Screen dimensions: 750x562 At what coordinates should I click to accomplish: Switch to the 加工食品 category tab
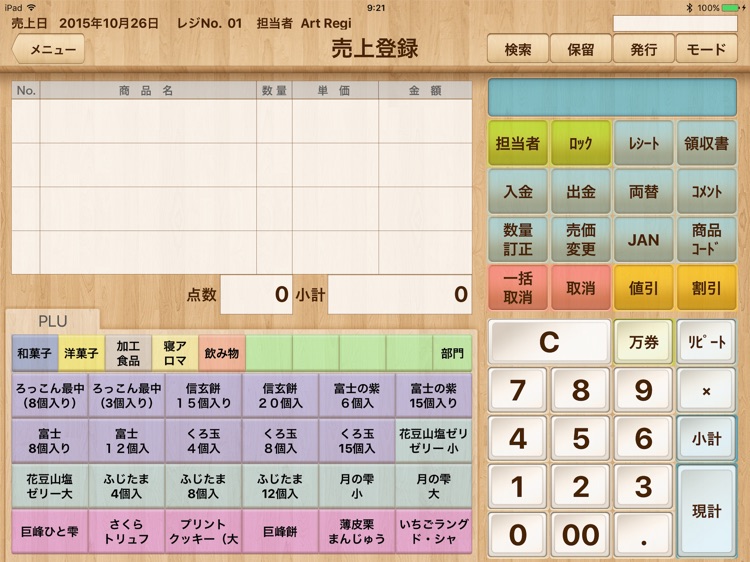[128, 353]
